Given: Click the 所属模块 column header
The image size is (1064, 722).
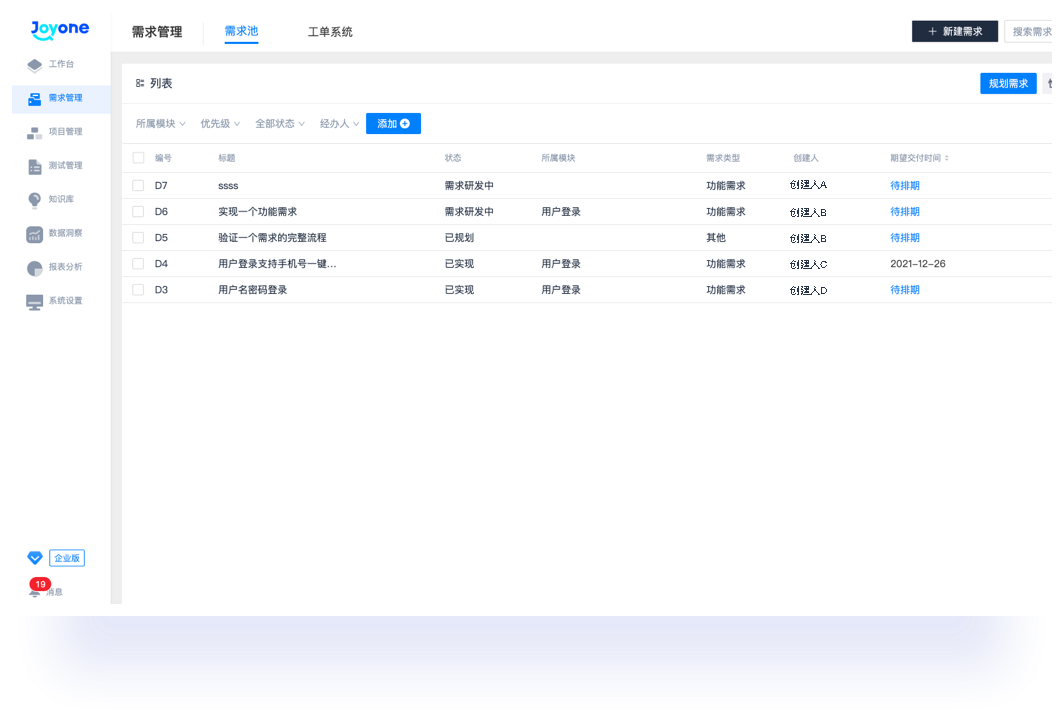Looking at the screenshot, I should pos(558,158).
